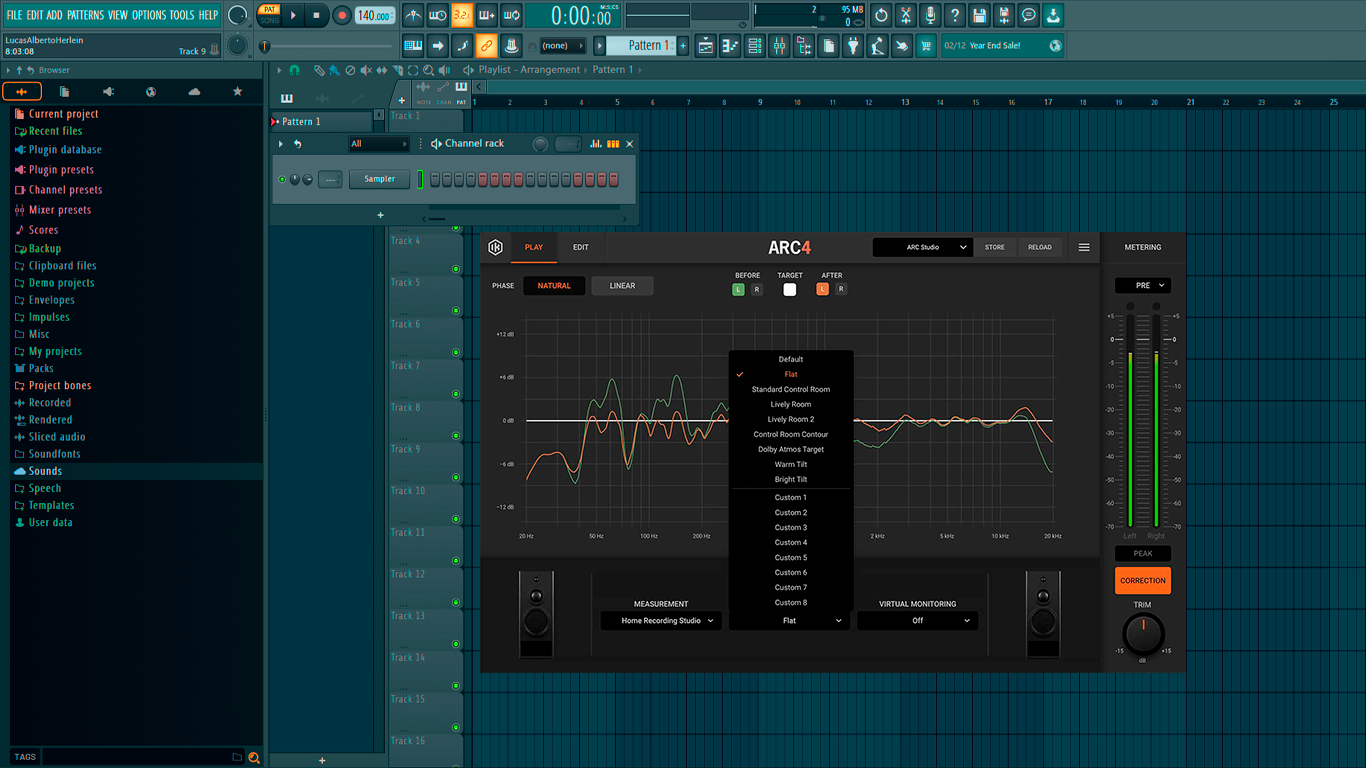Click the song position slider under transport
The width and height of the screenshot is (1366, 768).
326,46
